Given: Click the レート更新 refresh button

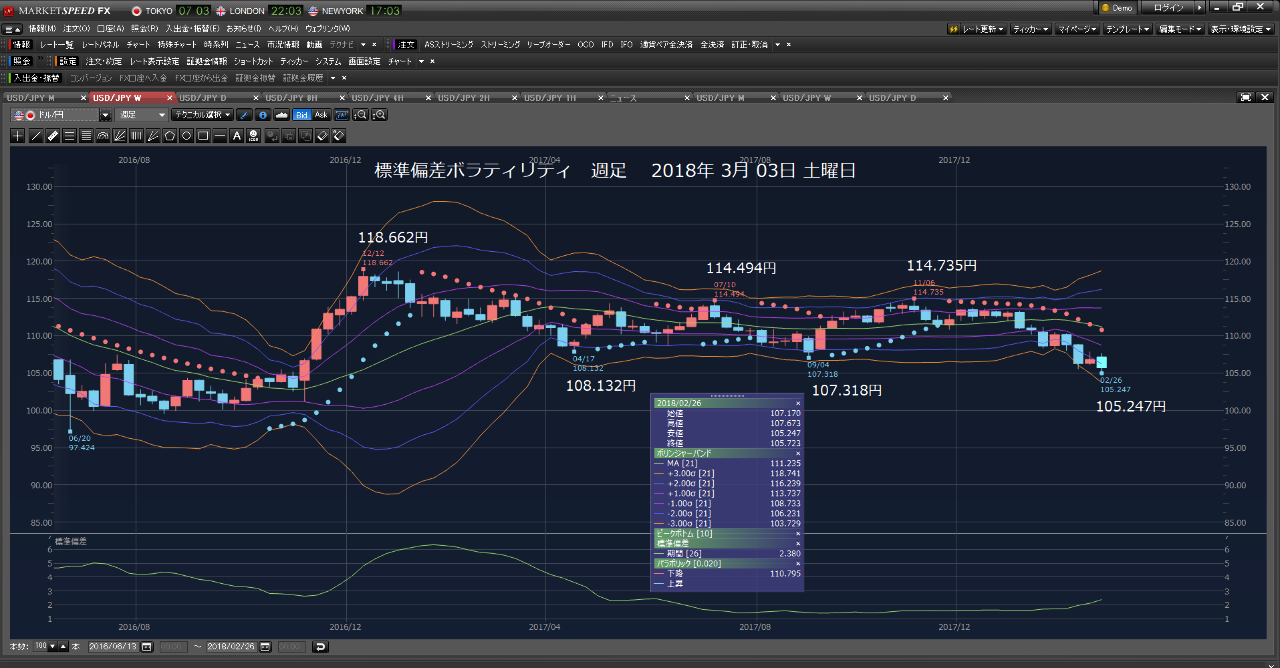Looking at the screenshot, I should [980, 29].
